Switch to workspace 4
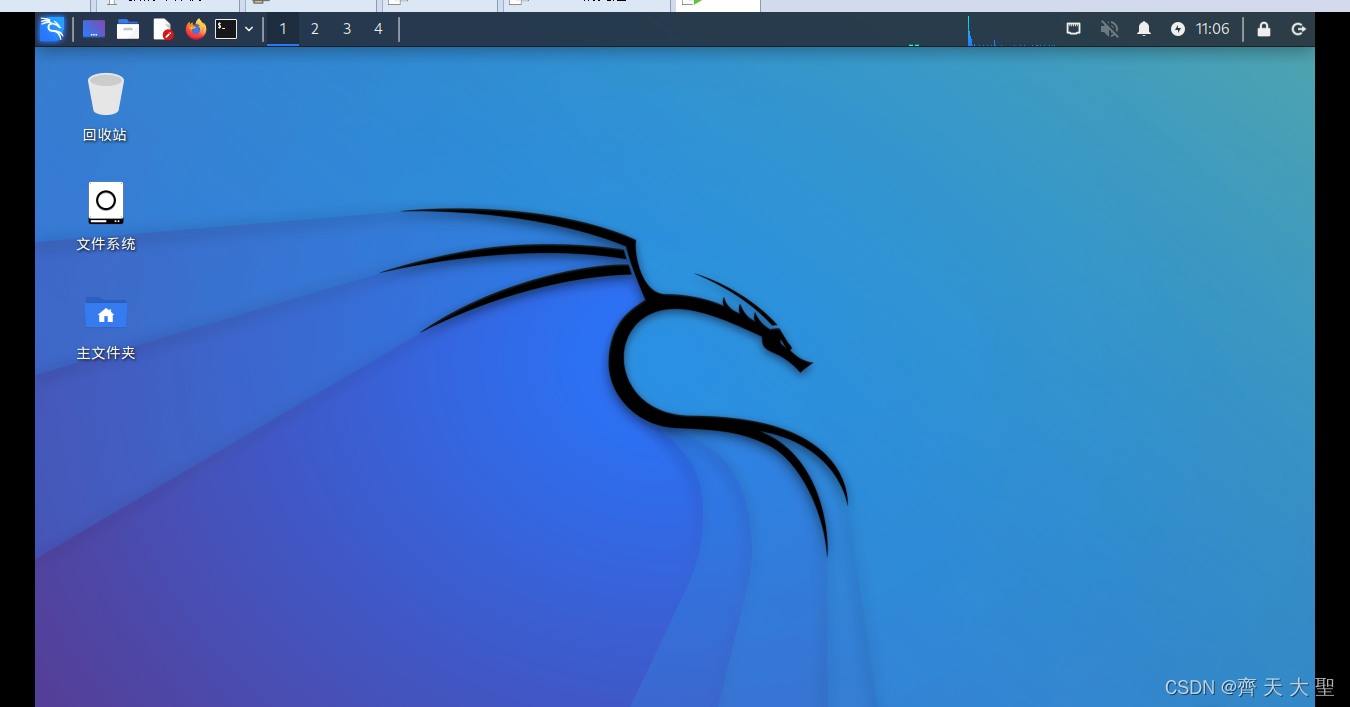The width and height of the screenshot is (1350, 707). (378, 29)
